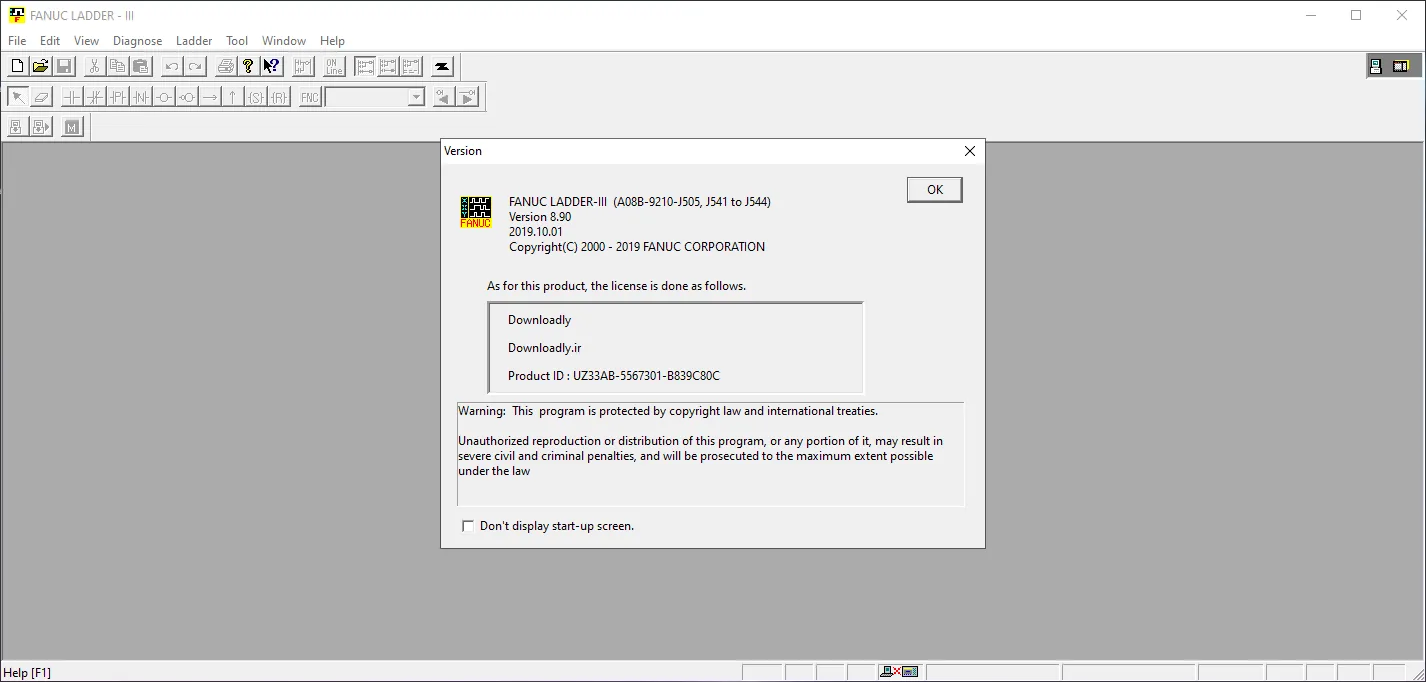Click the top-right green panel icon

click(1376, 67)
